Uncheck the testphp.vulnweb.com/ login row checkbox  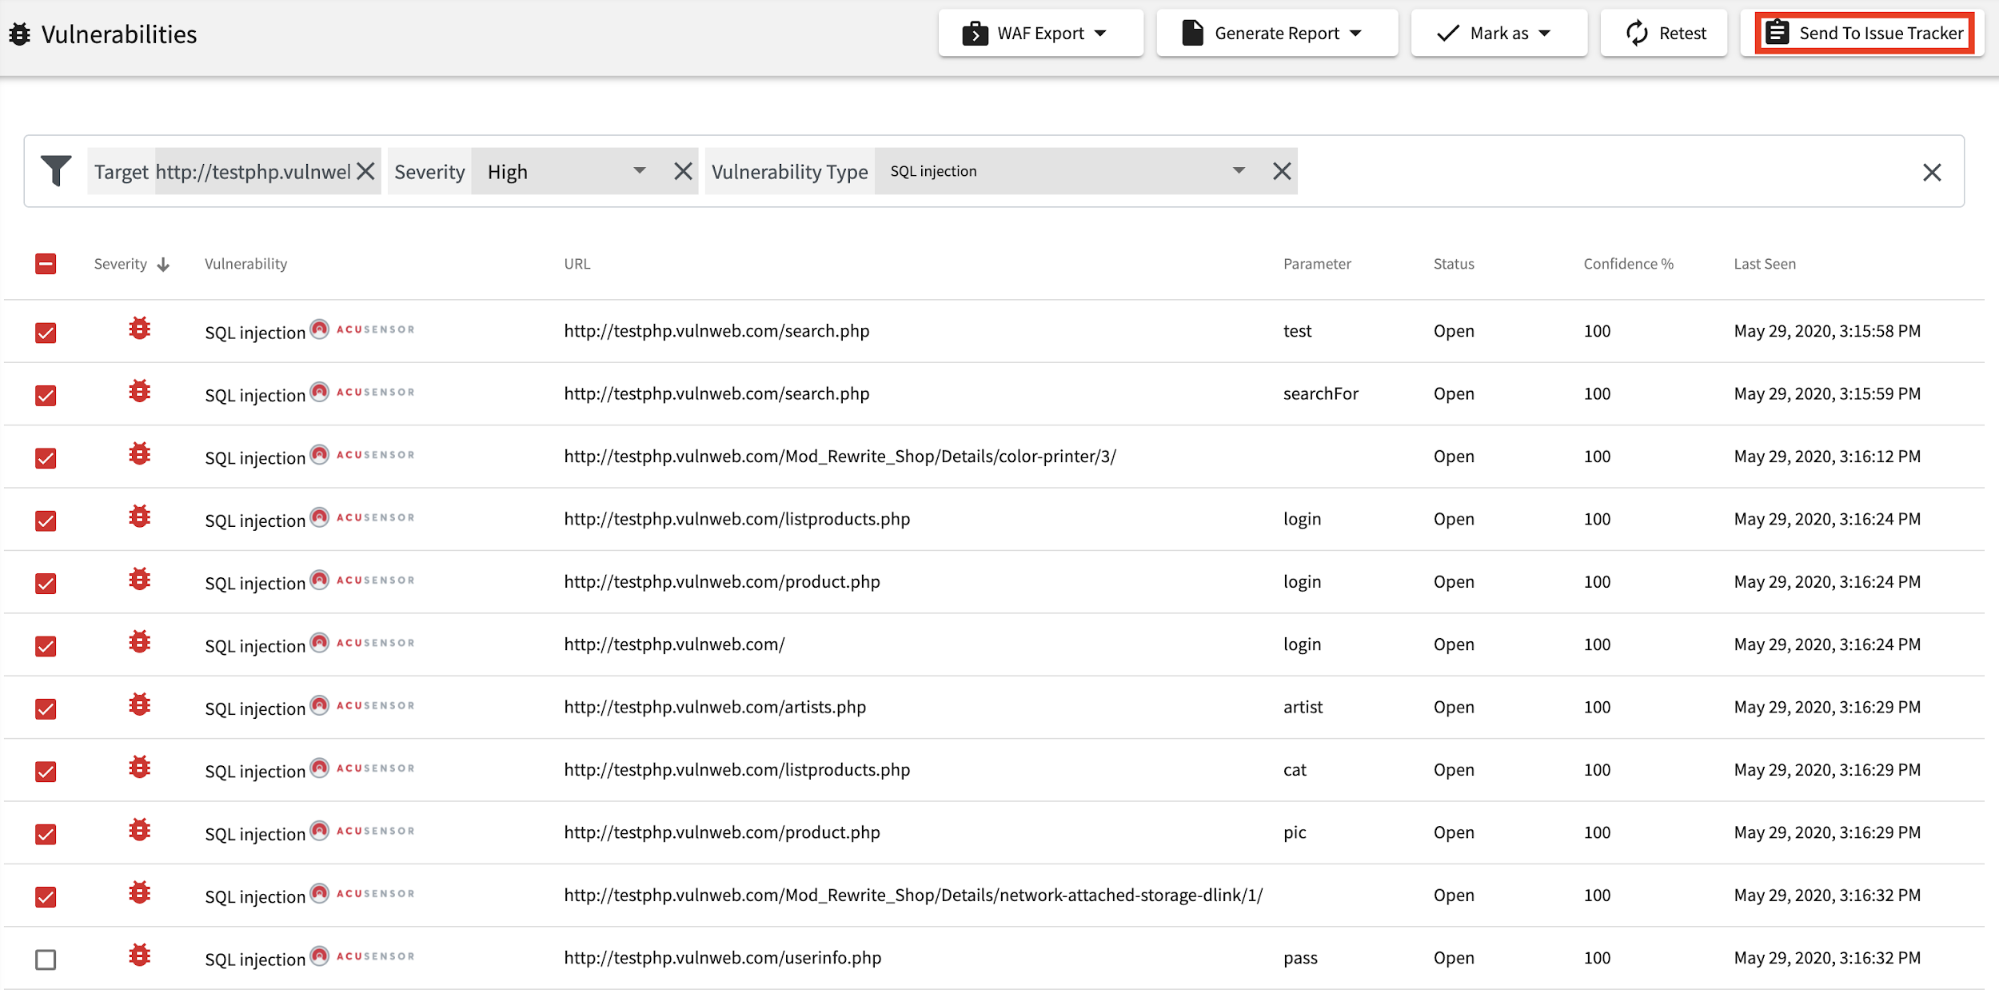tap(46, 646)
